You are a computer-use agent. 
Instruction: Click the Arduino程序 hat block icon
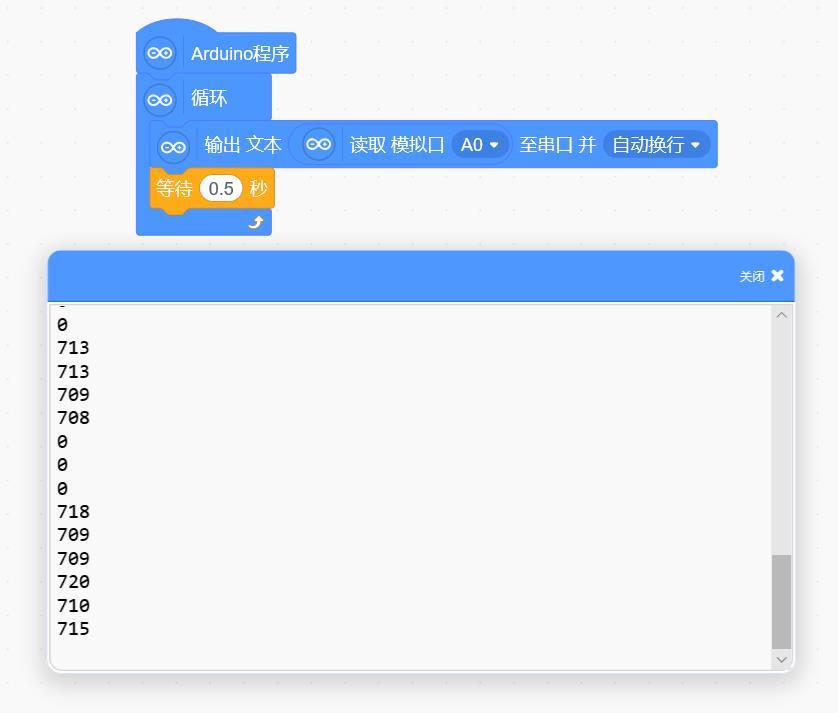tap(159, 53)
